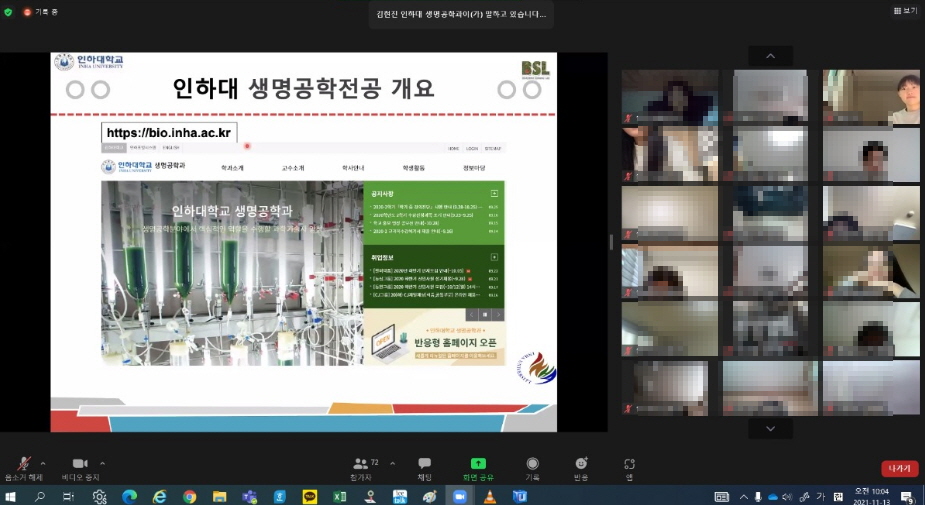
Task: Unmute the microphone in Zoom toolbar
Action: click(24, 468)
